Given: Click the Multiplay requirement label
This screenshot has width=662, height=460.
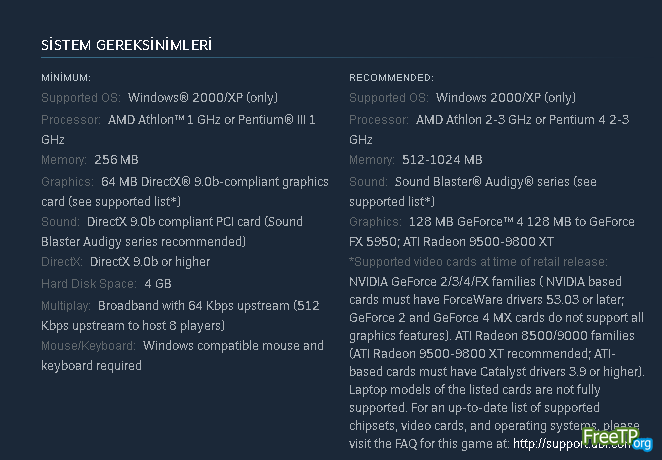Looking at the screenshot, I should (66, 304).
